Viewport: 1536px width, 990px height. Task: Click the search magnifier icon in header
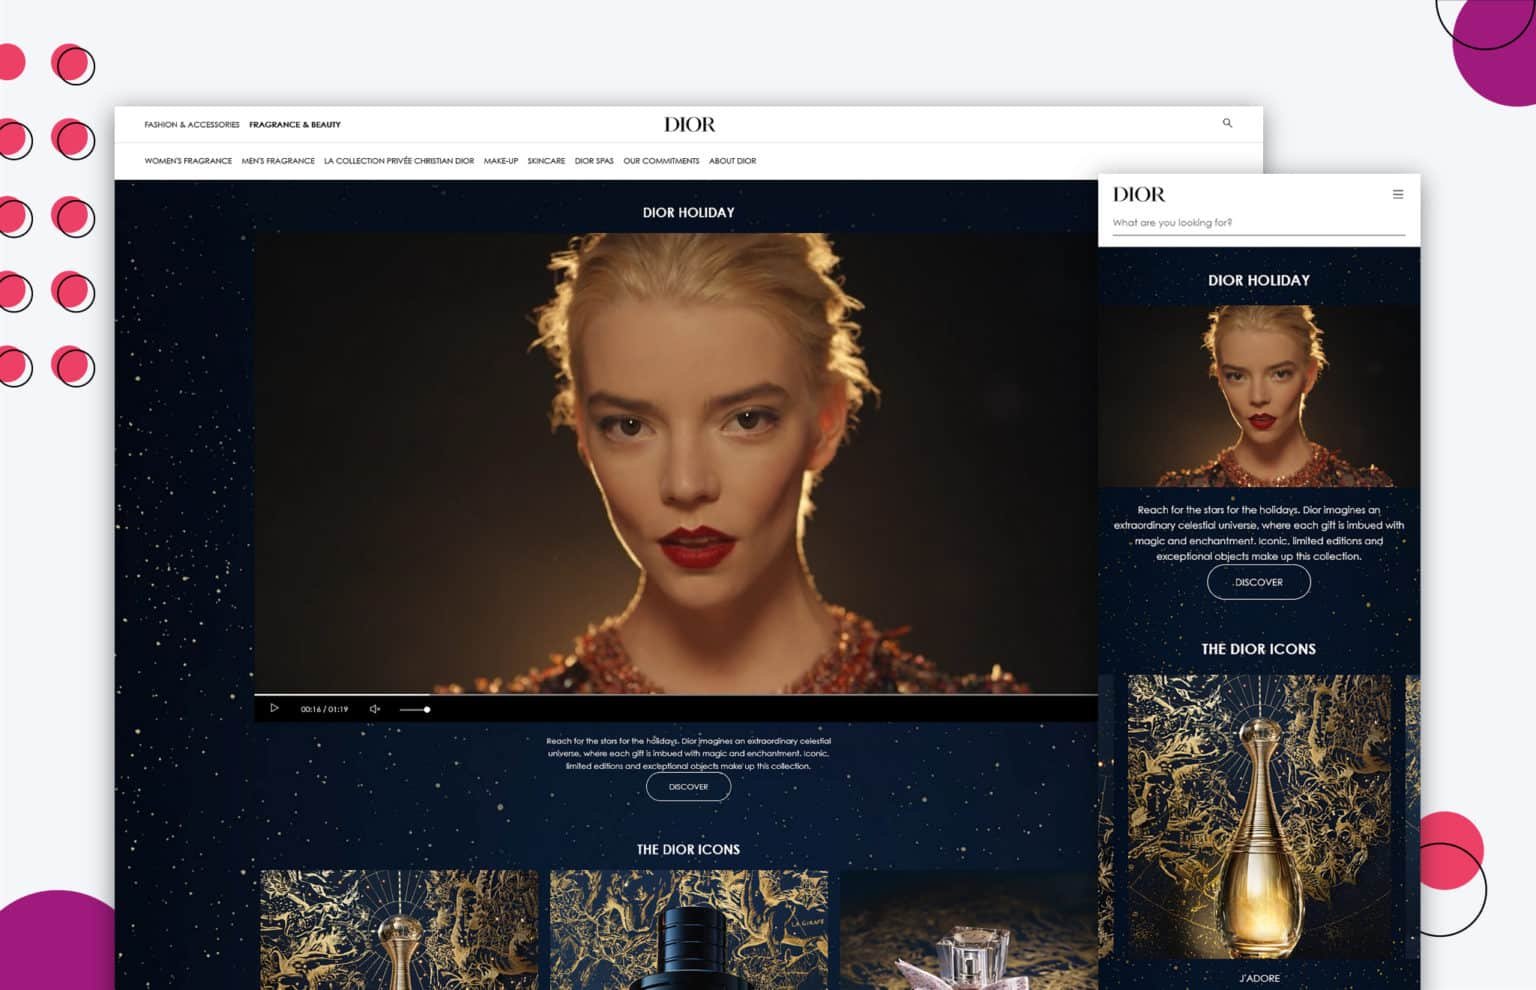click(x=1227, y=123)
